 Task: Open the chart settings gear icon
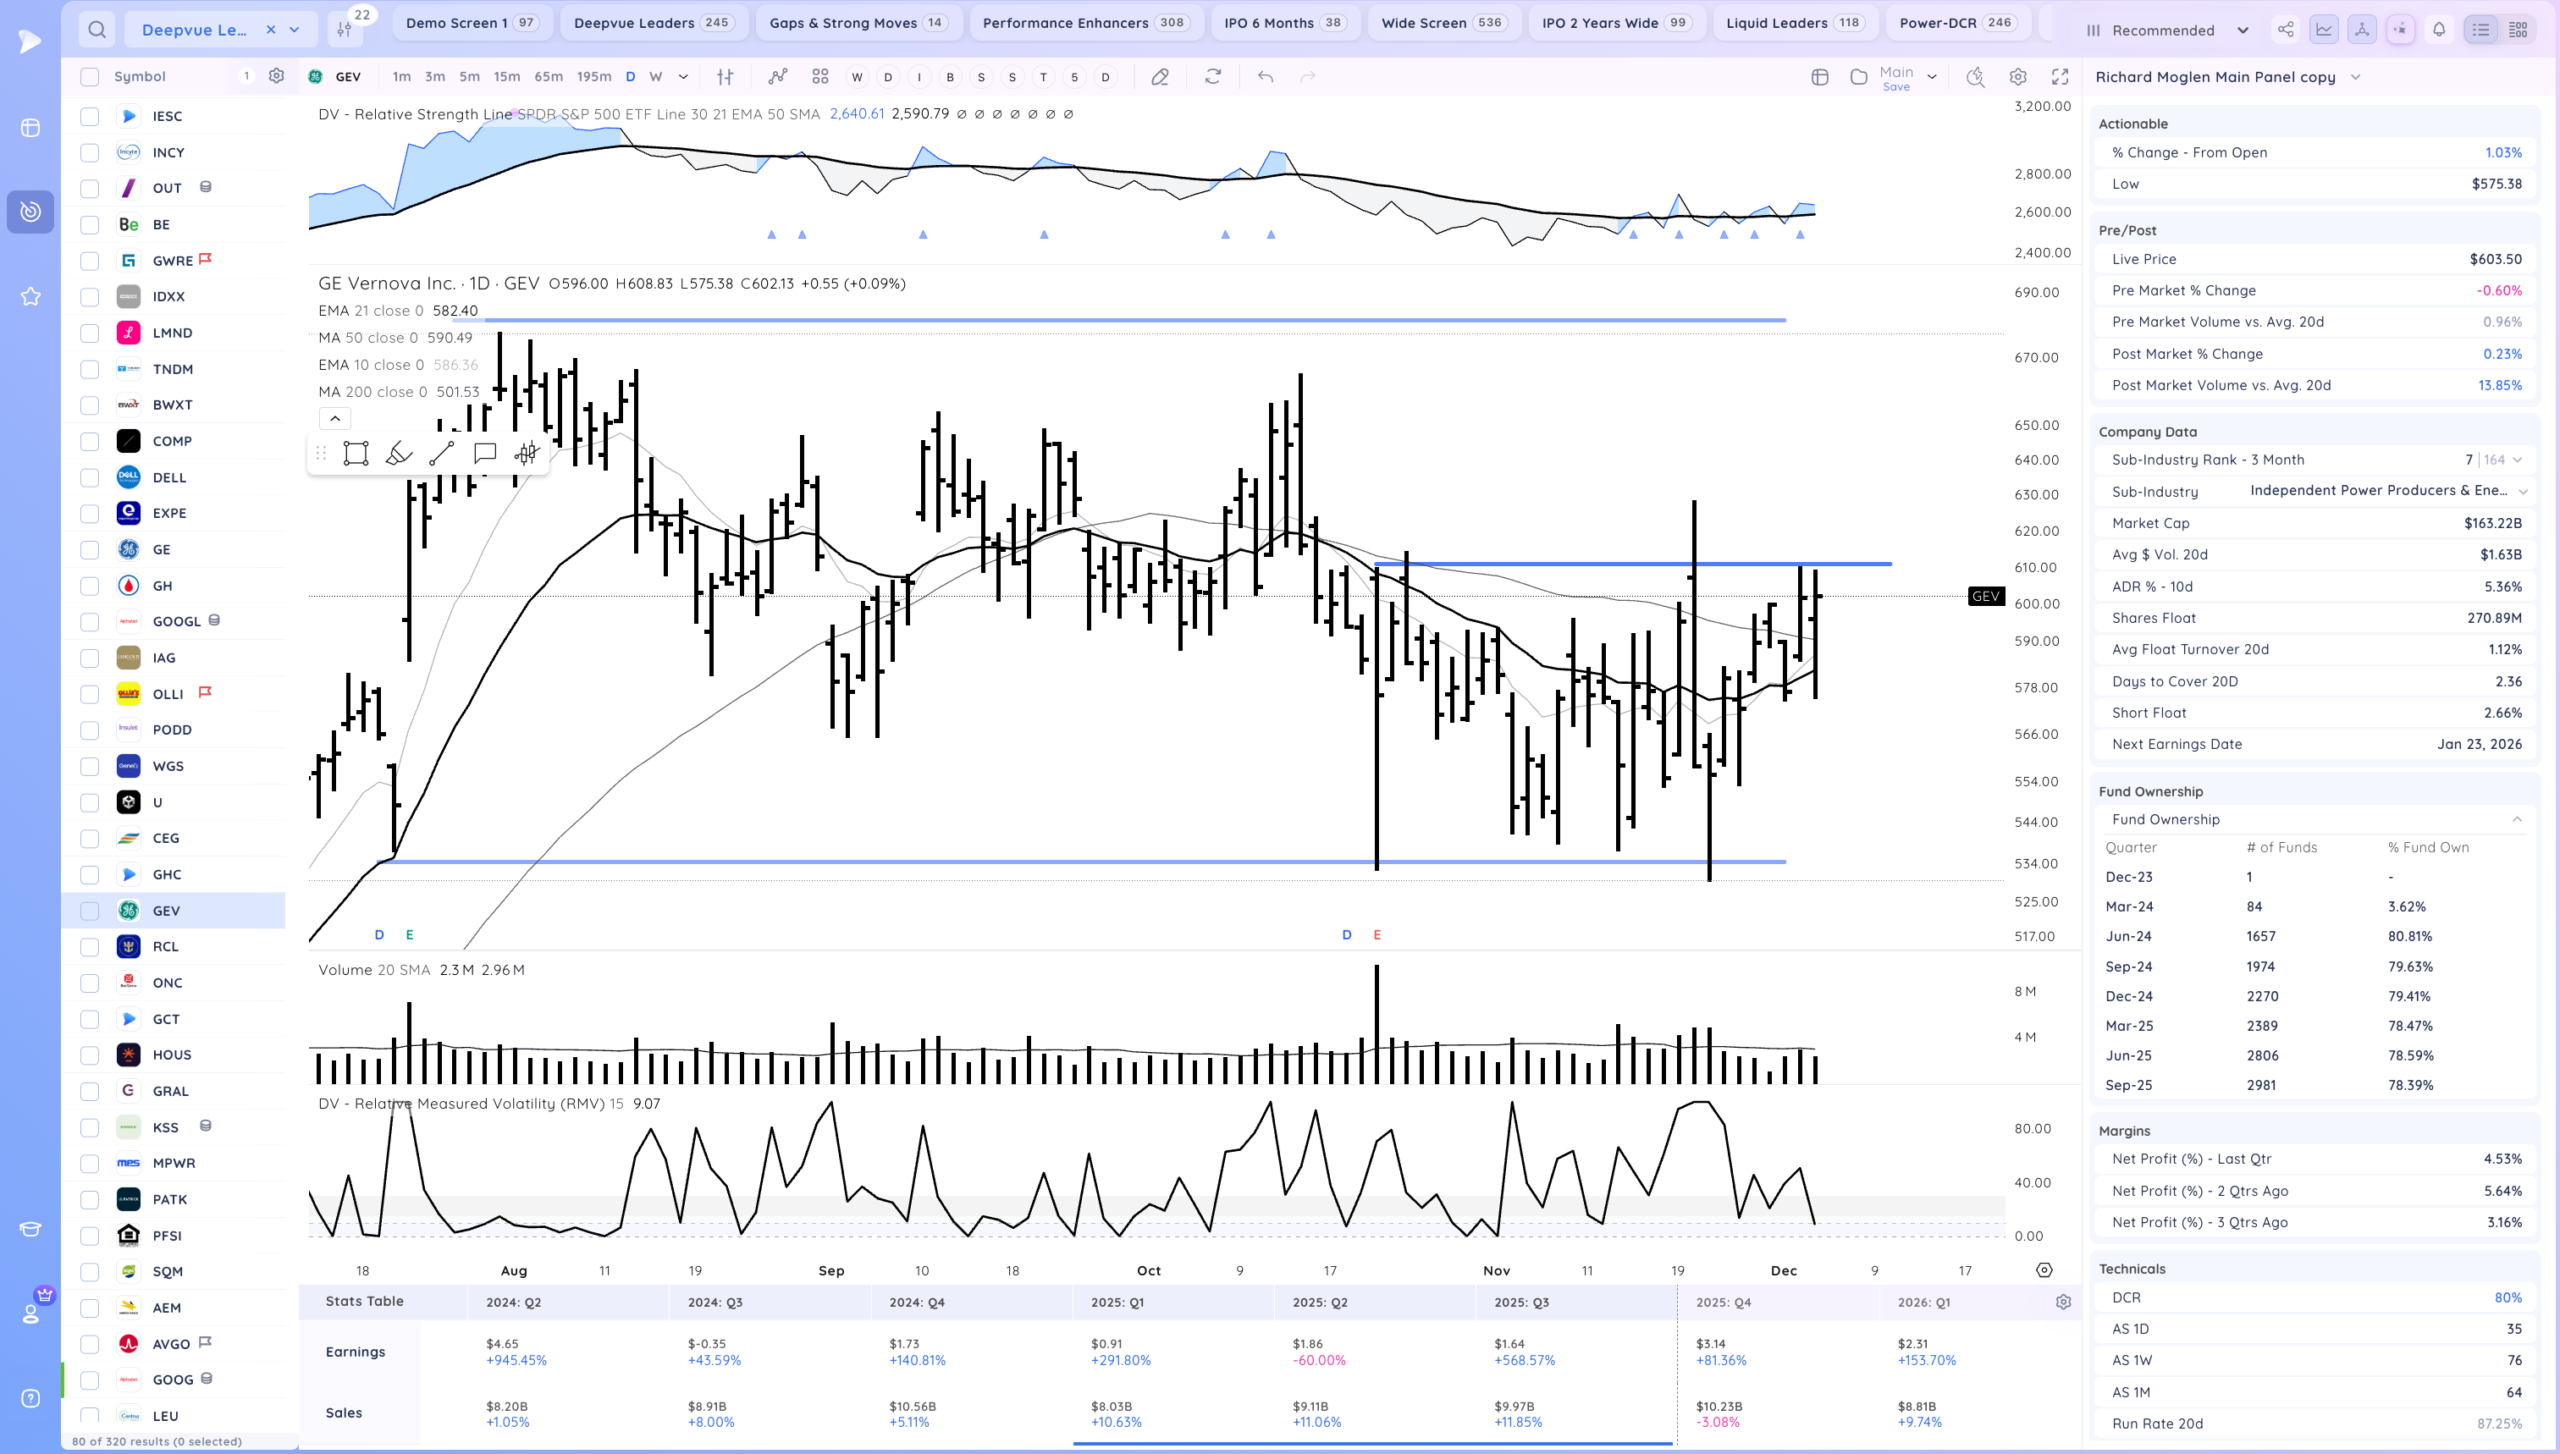click(2018, 77)
